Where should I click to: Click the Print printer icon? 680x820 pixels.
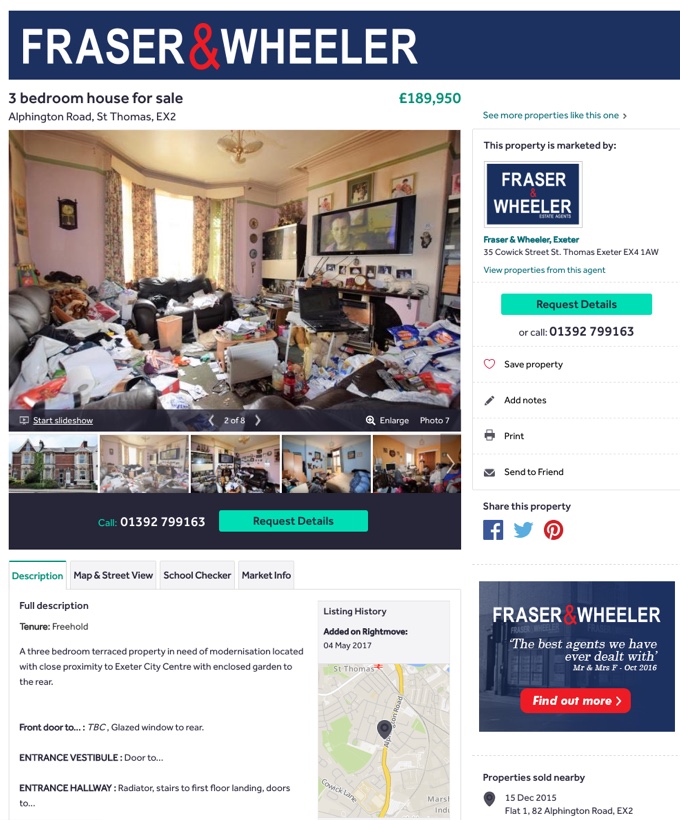[x=490, y=435]
